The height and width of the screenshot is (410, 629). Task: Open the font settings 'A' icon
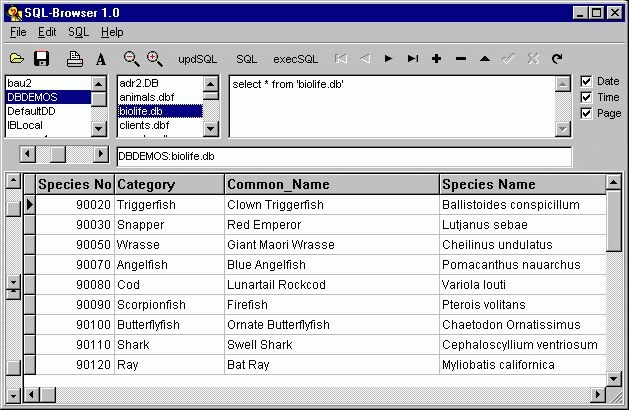[100, 59]
